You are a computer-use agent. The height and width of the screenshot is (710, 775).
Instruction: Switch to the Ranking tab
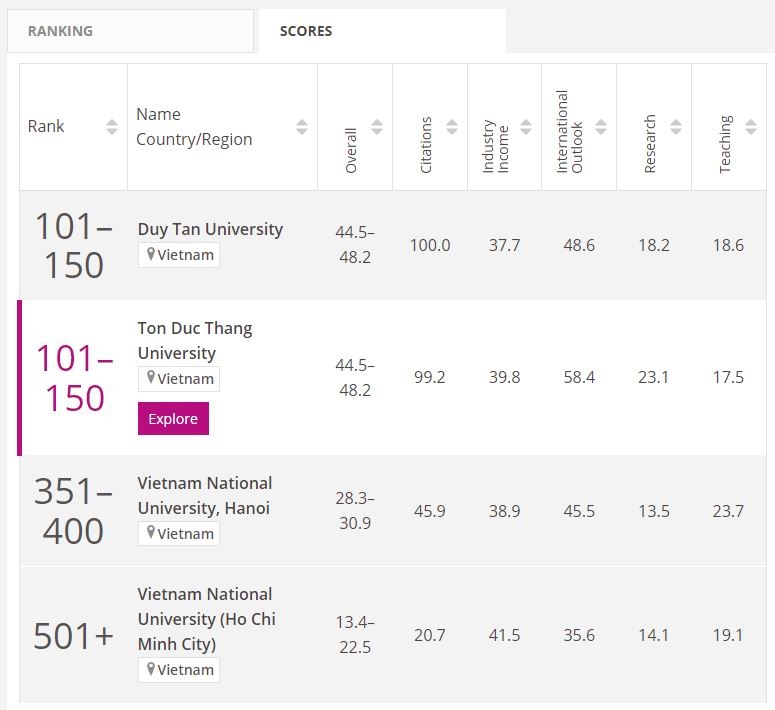pos(130,31)
